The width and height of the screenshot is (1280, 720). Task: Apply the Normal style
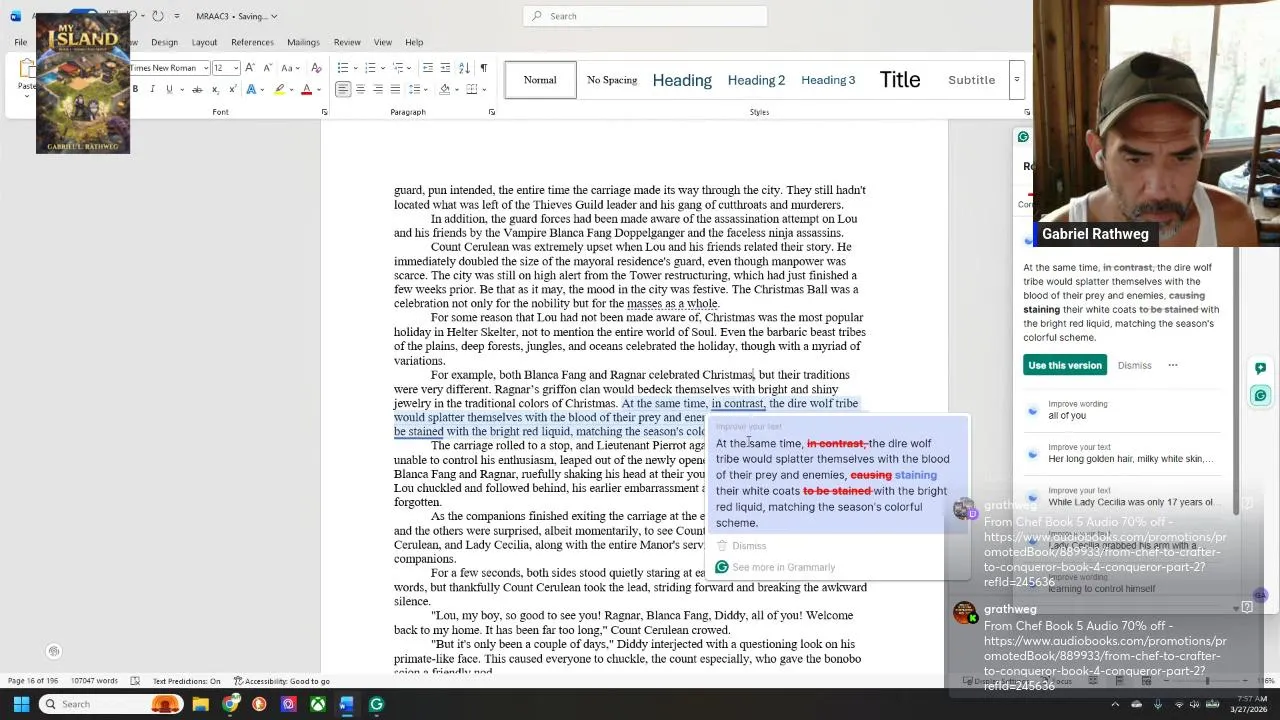click(x=540, y=80)
